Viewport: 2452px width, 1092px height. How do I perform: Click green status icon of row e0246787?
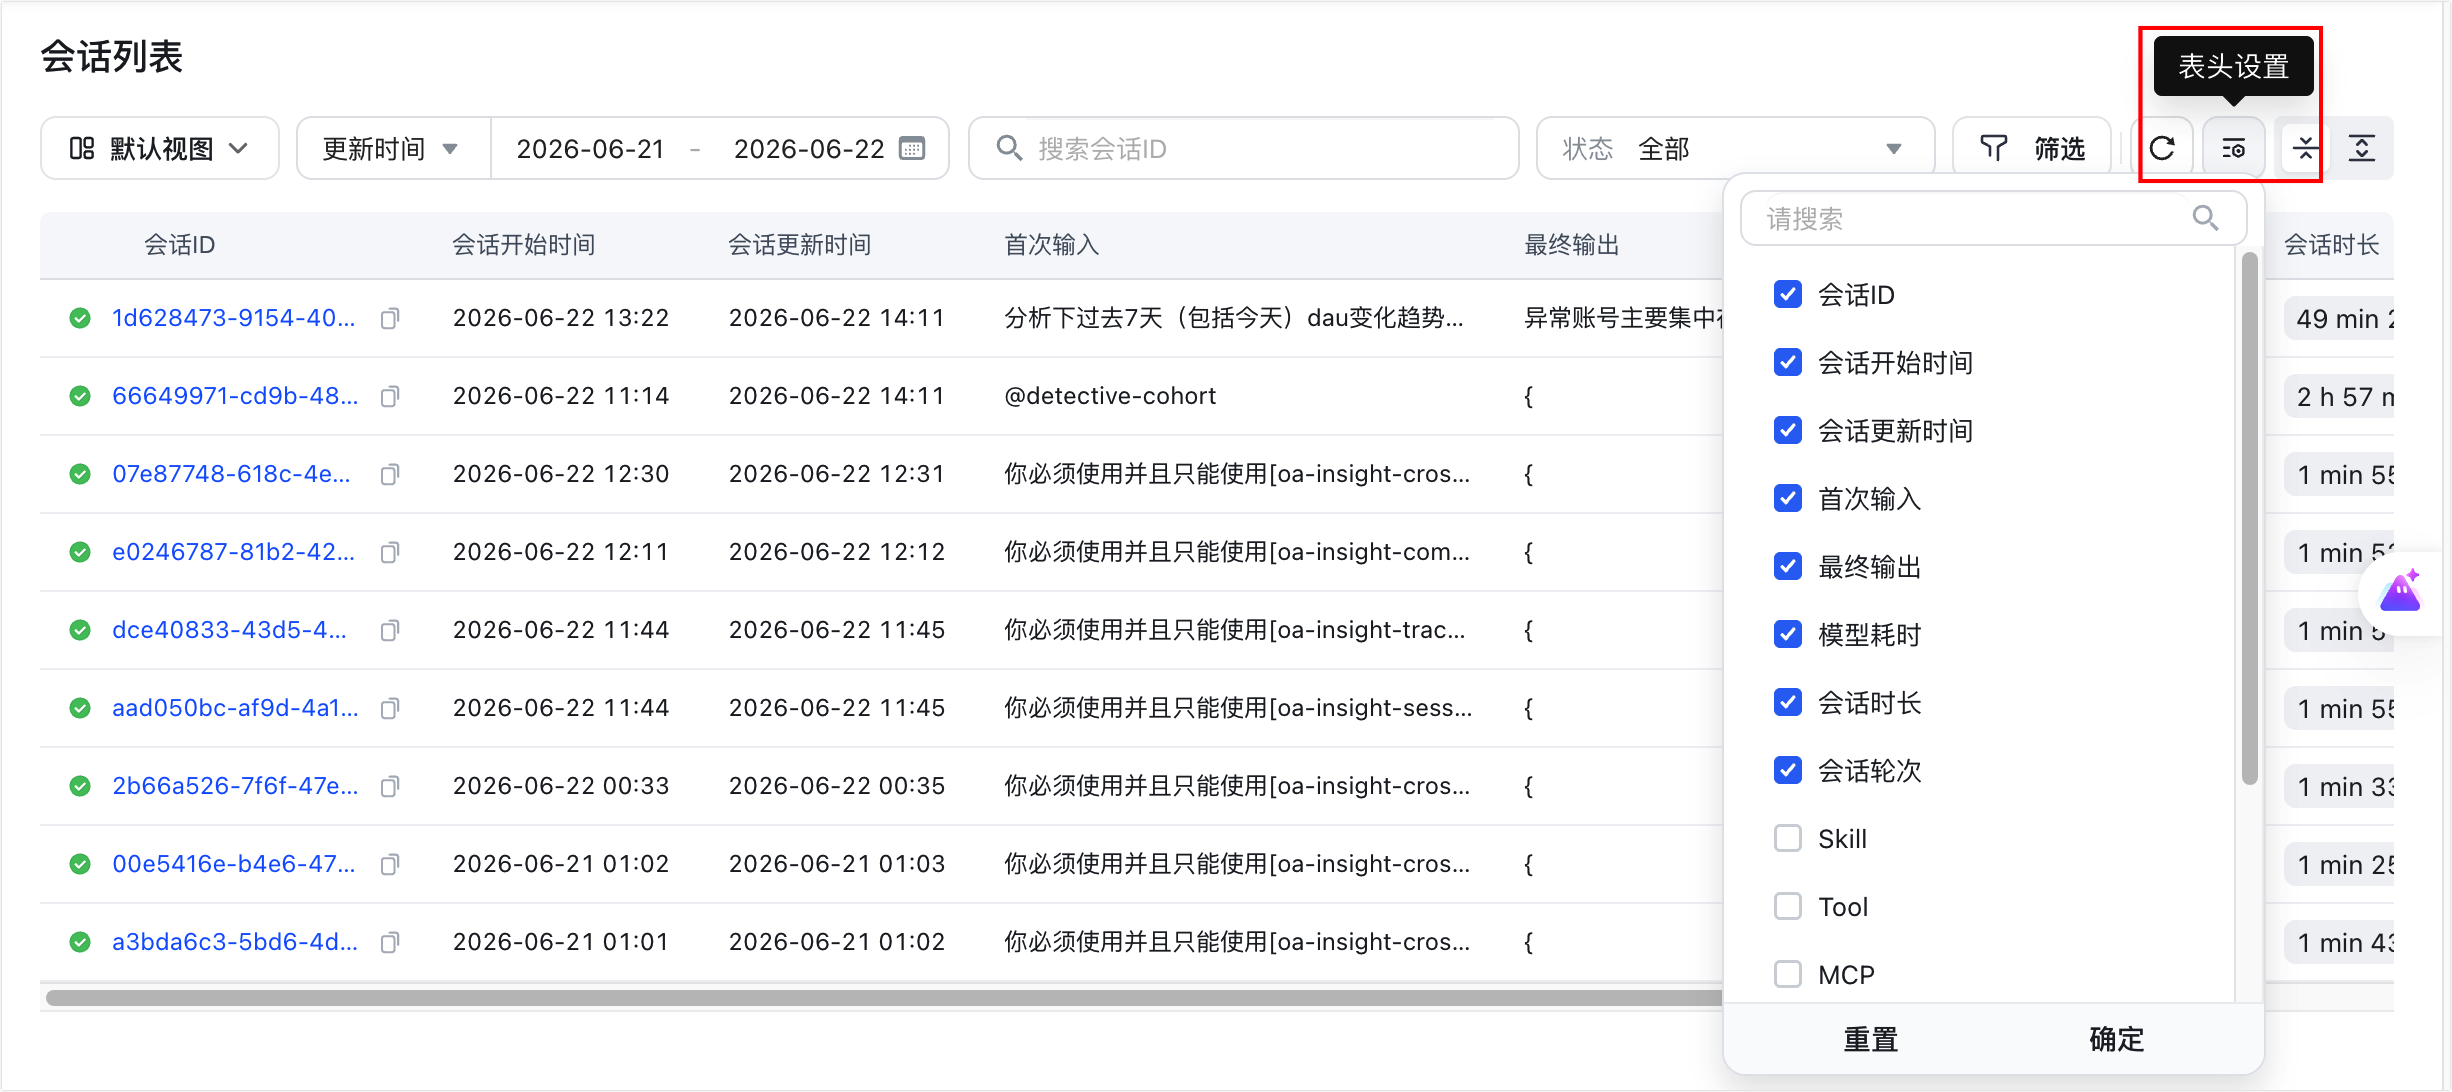tap(80, 552)
